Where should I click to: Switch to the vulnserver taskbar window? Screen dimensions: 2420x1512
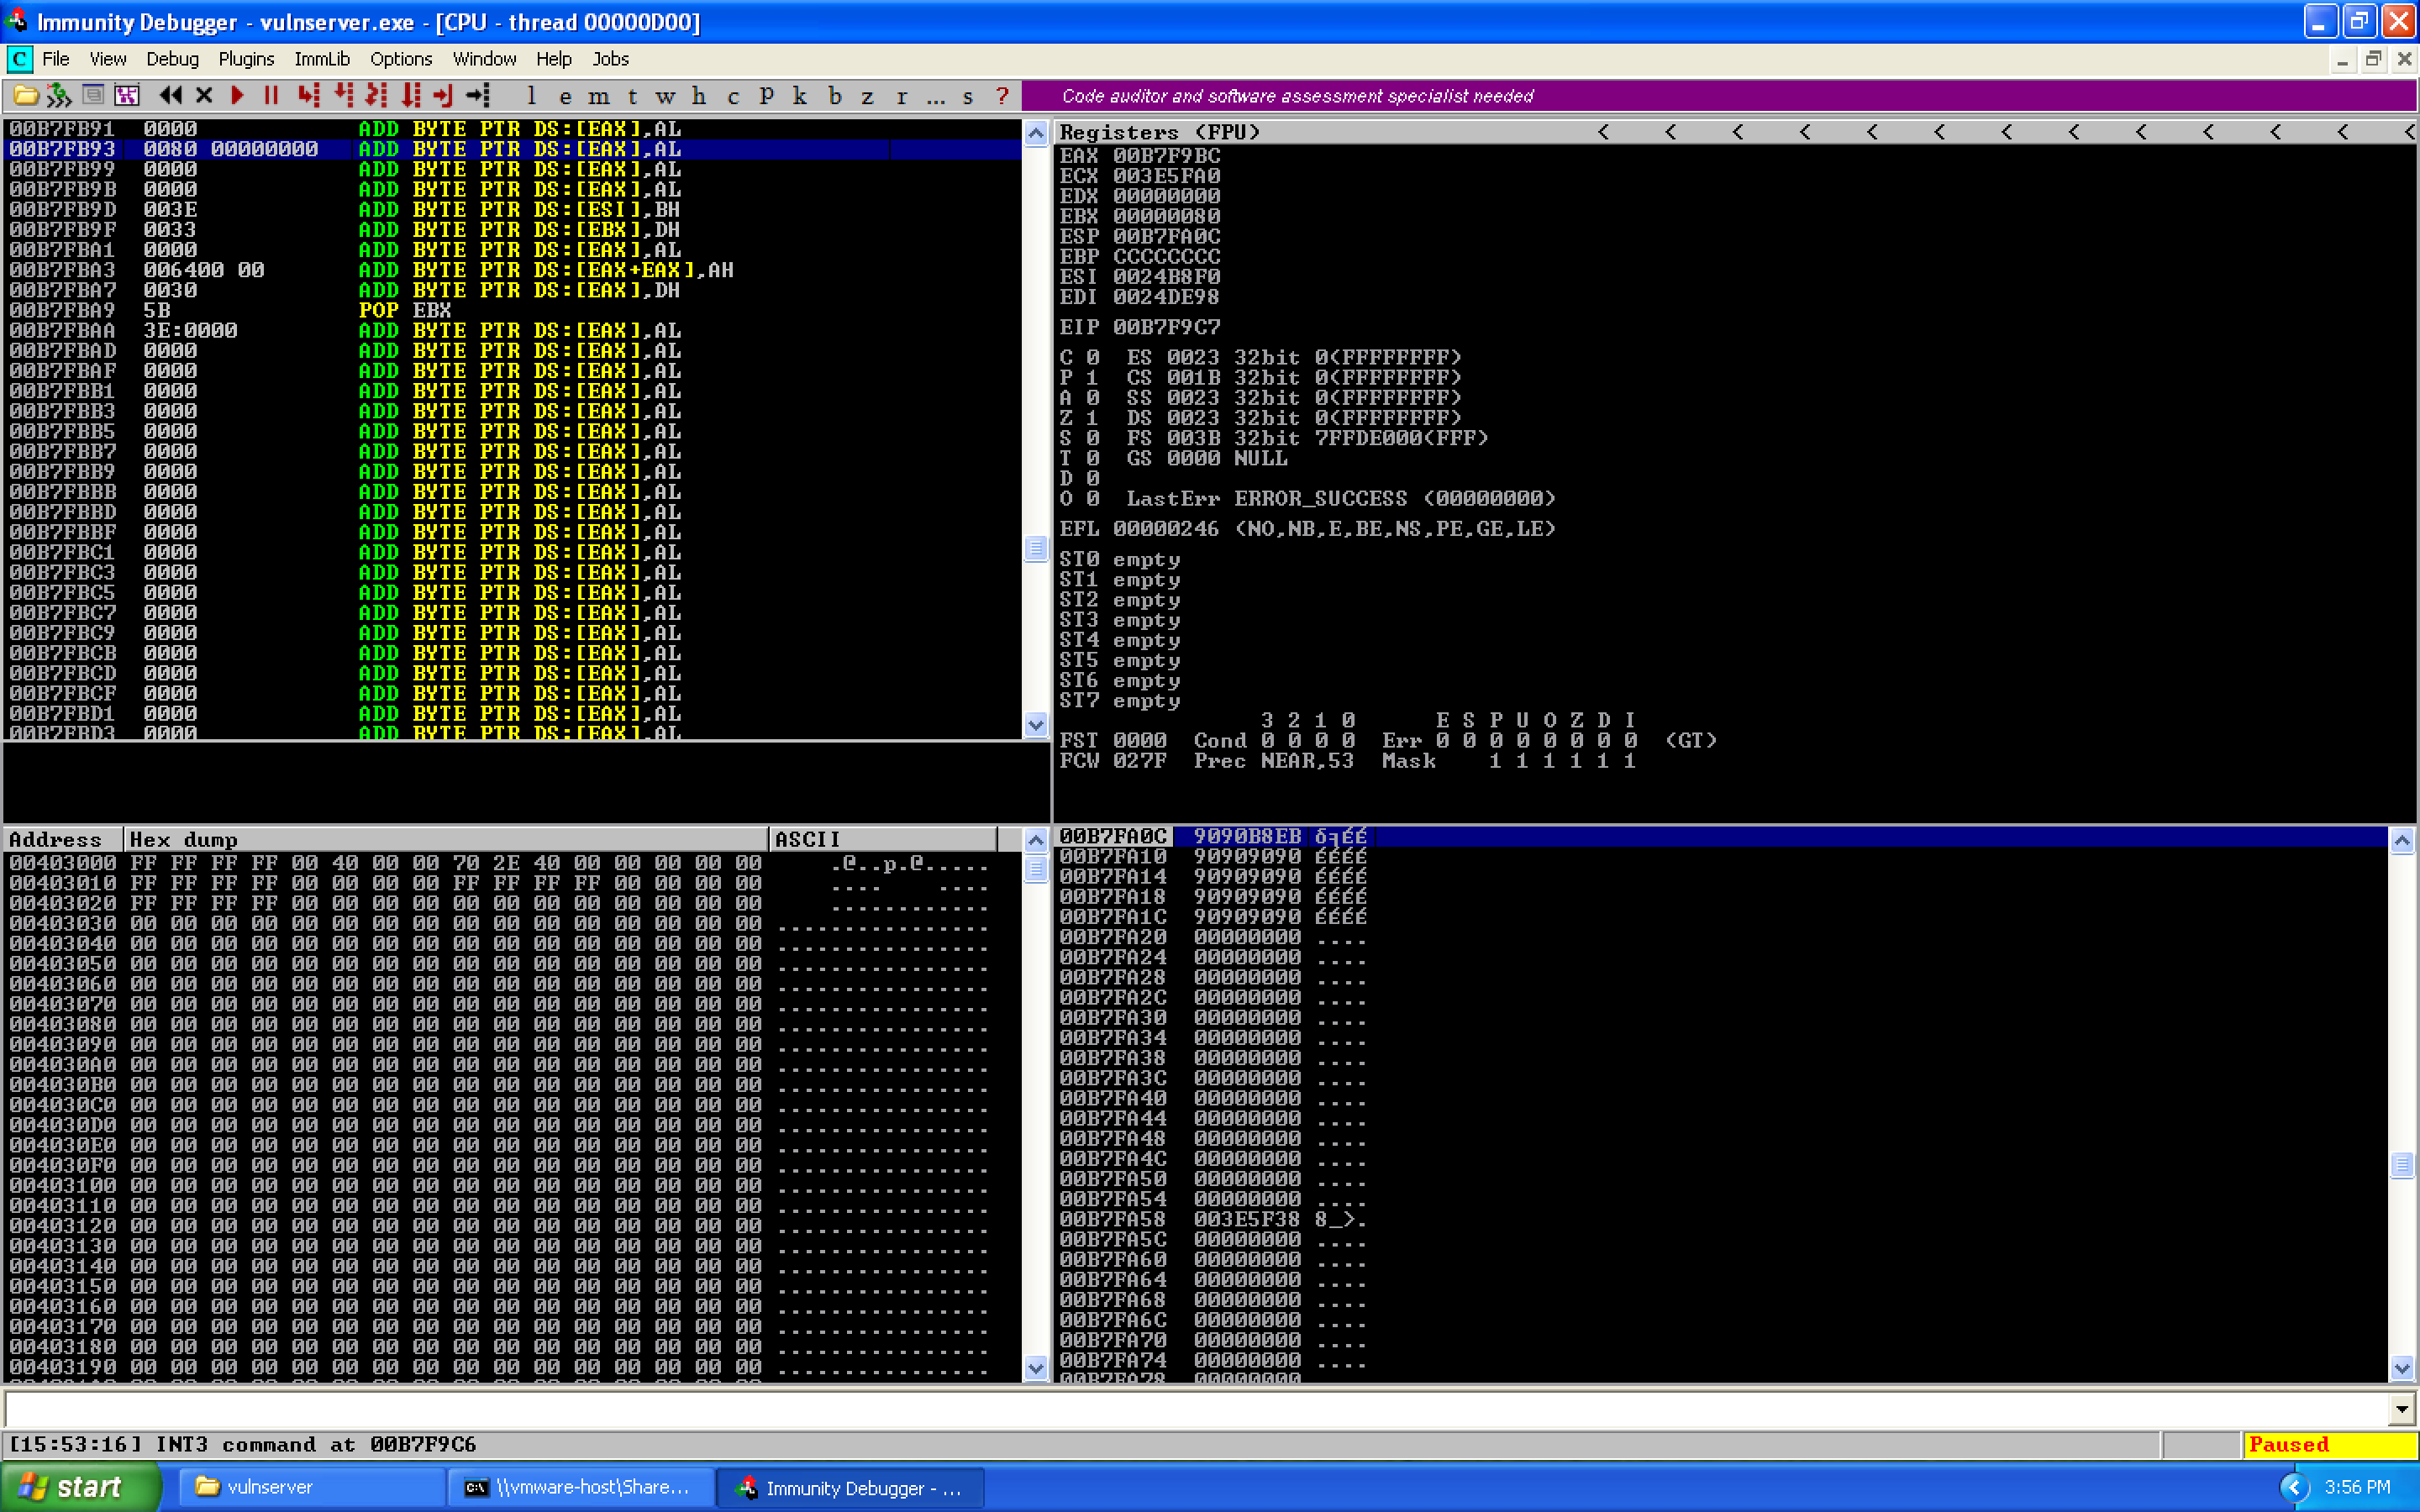310,1487
